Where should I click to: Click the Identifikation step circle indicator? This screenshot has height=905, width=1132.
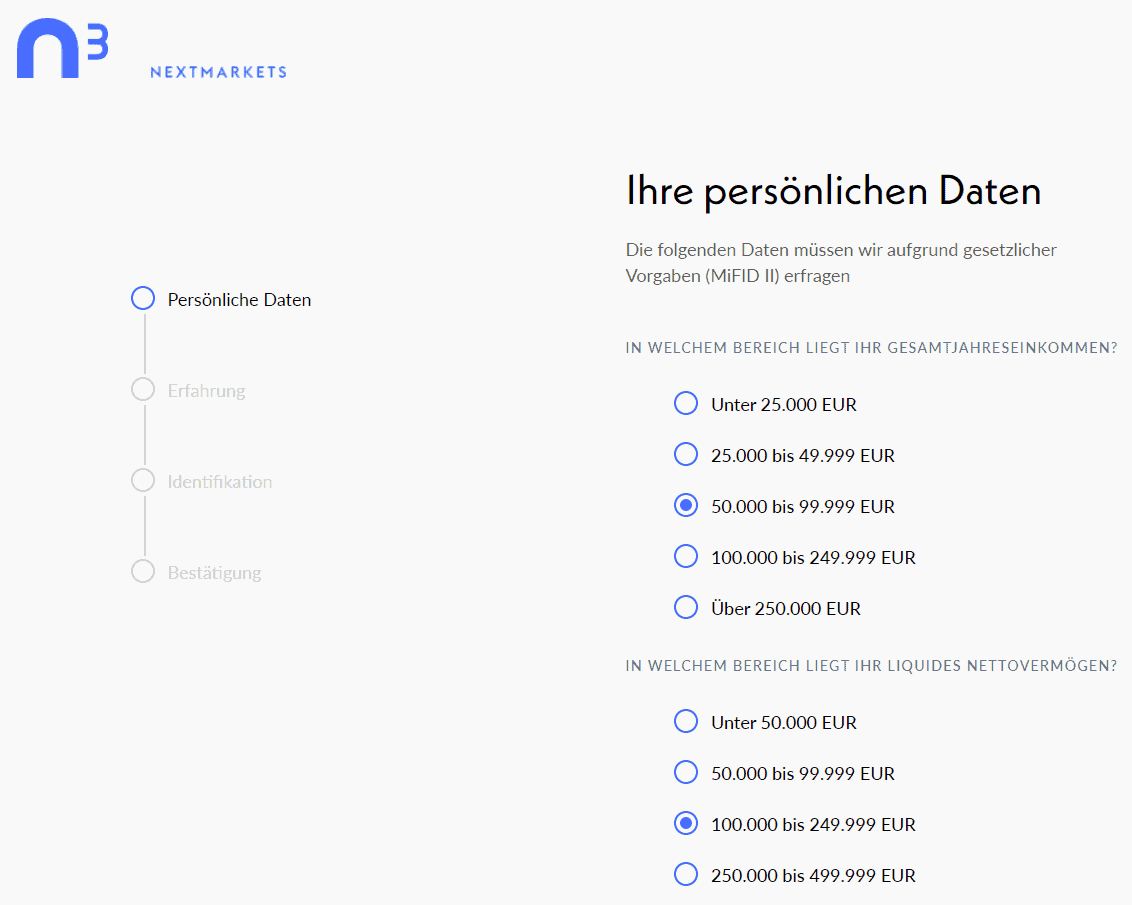(143, 481)
